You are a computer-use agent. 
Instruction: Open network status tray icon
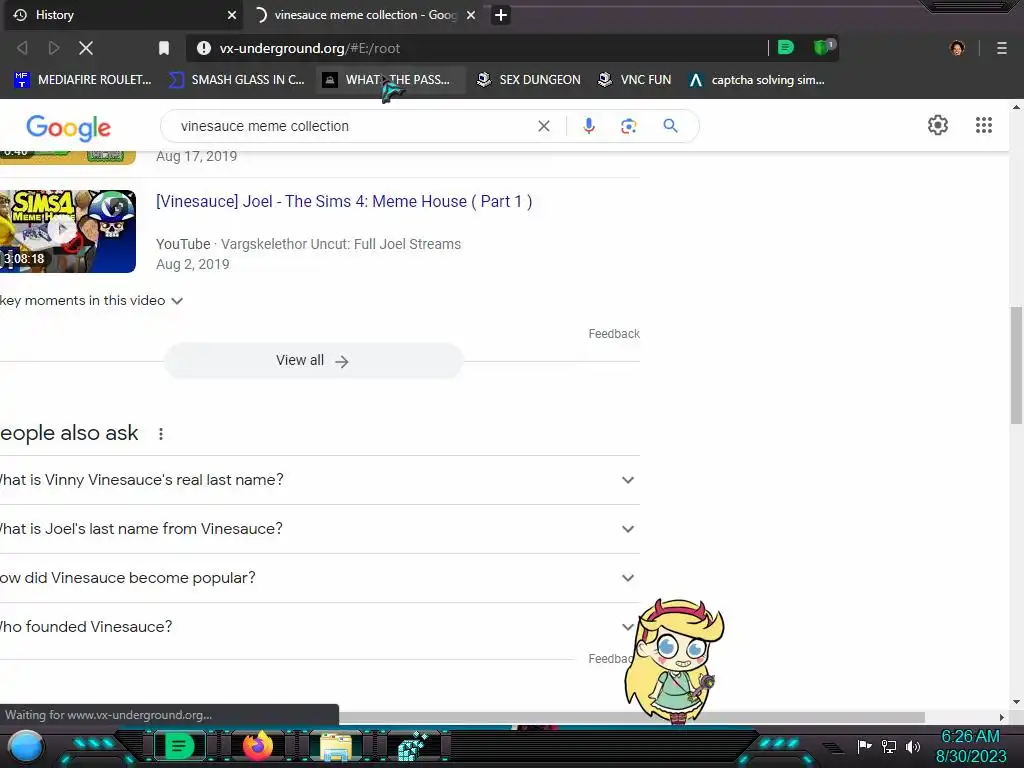(889, 746)
